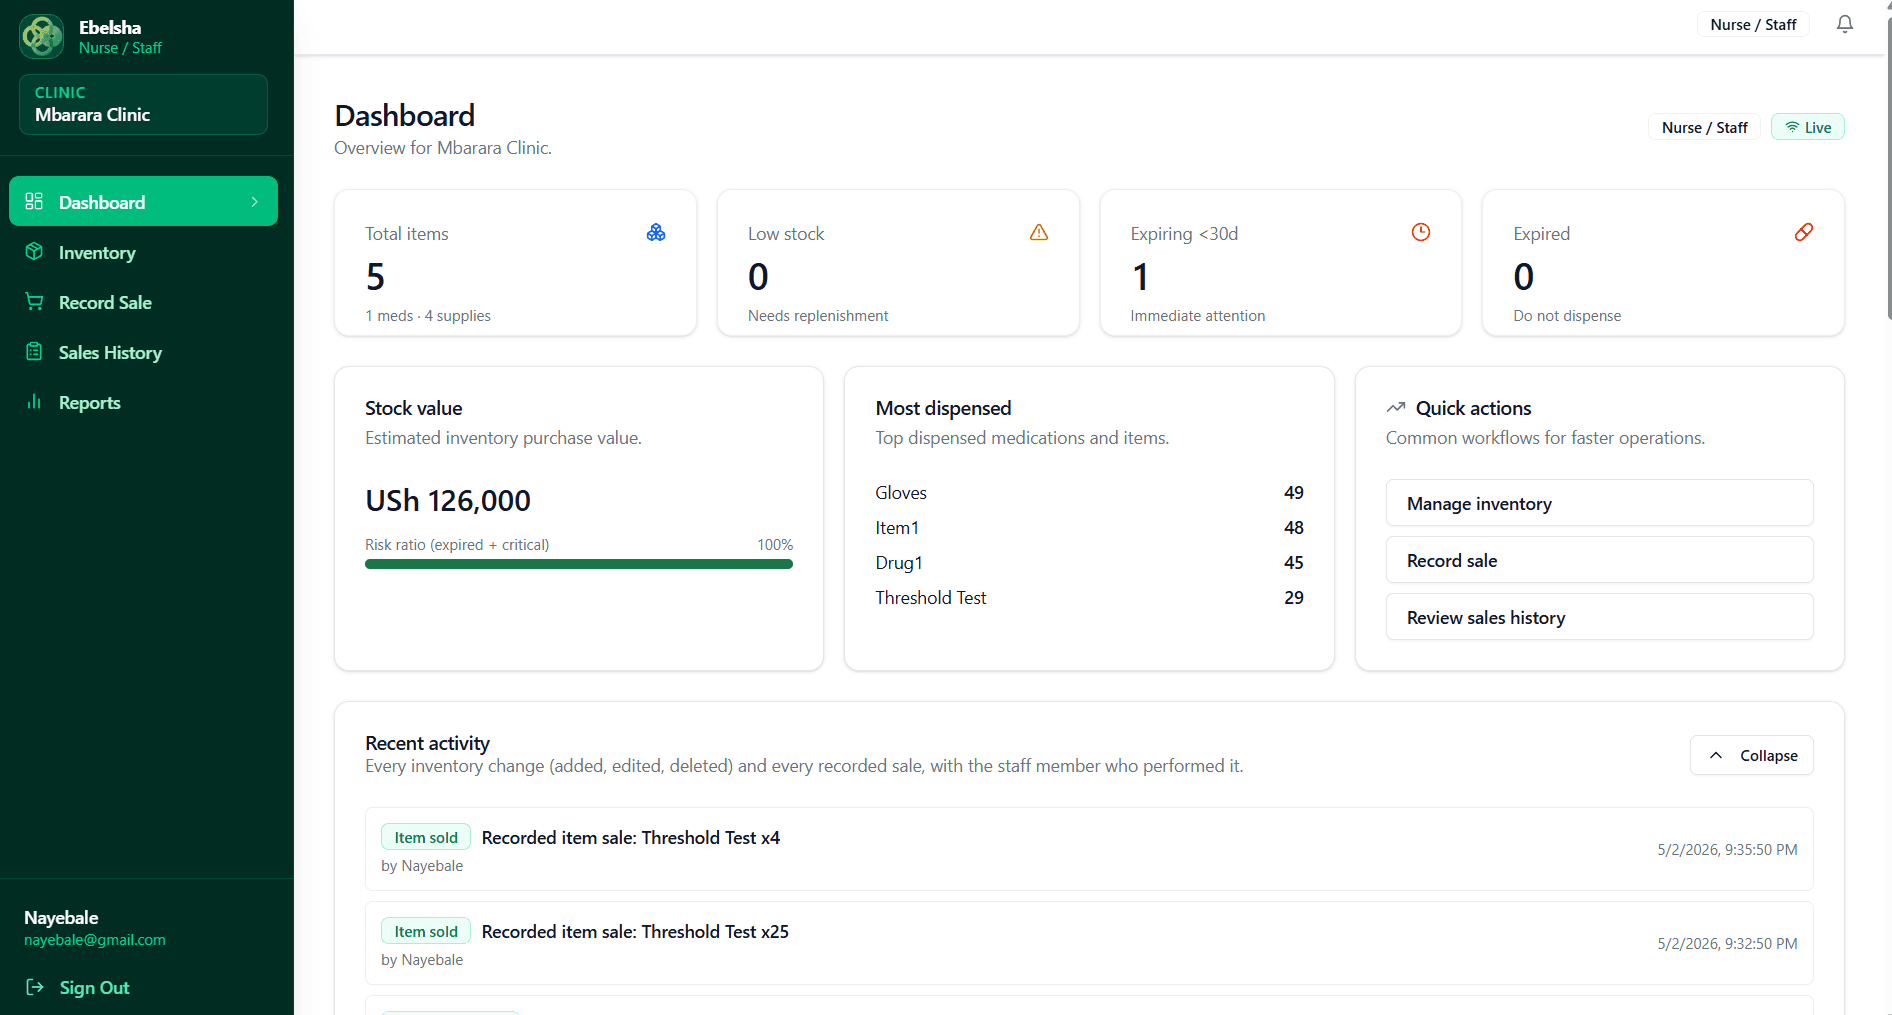
Task: Click the USh 126,000 stock value
Action: point(448,500)
